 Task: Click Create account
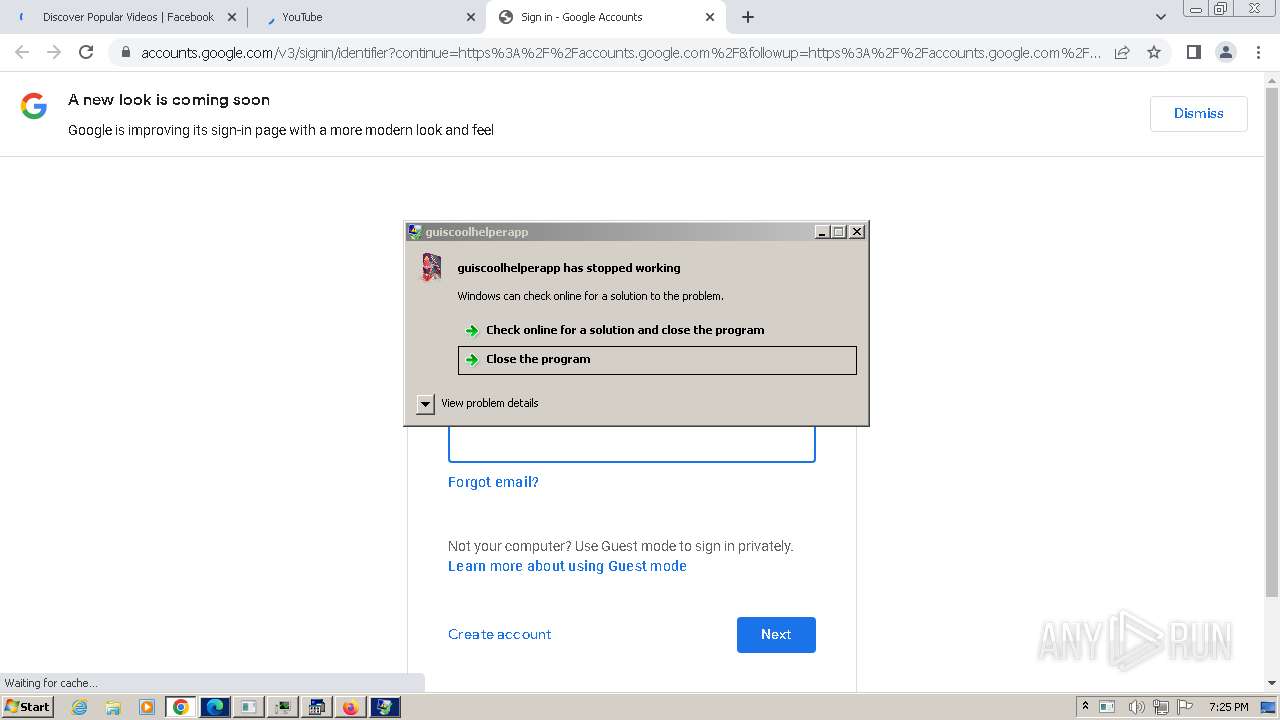point(499,634)
